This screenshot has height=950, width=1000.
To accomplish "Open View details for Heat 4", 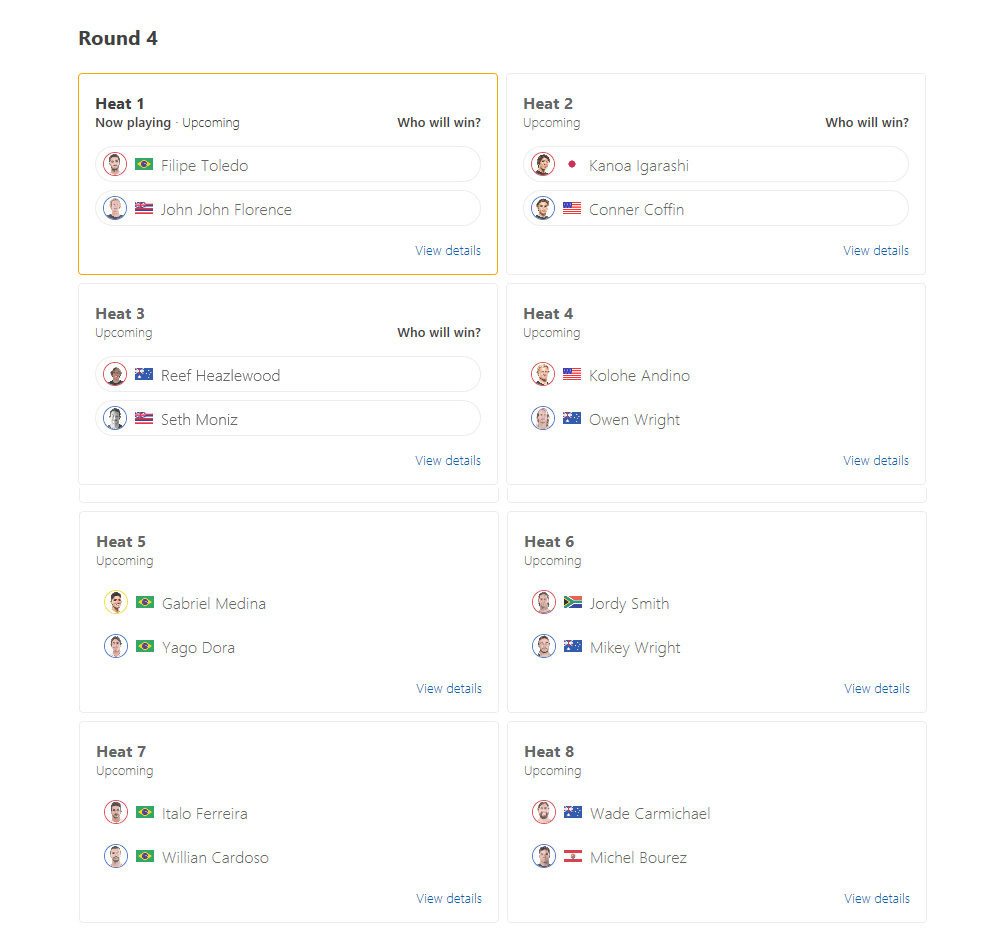I will pyautogui.click(x=876, y=461).
